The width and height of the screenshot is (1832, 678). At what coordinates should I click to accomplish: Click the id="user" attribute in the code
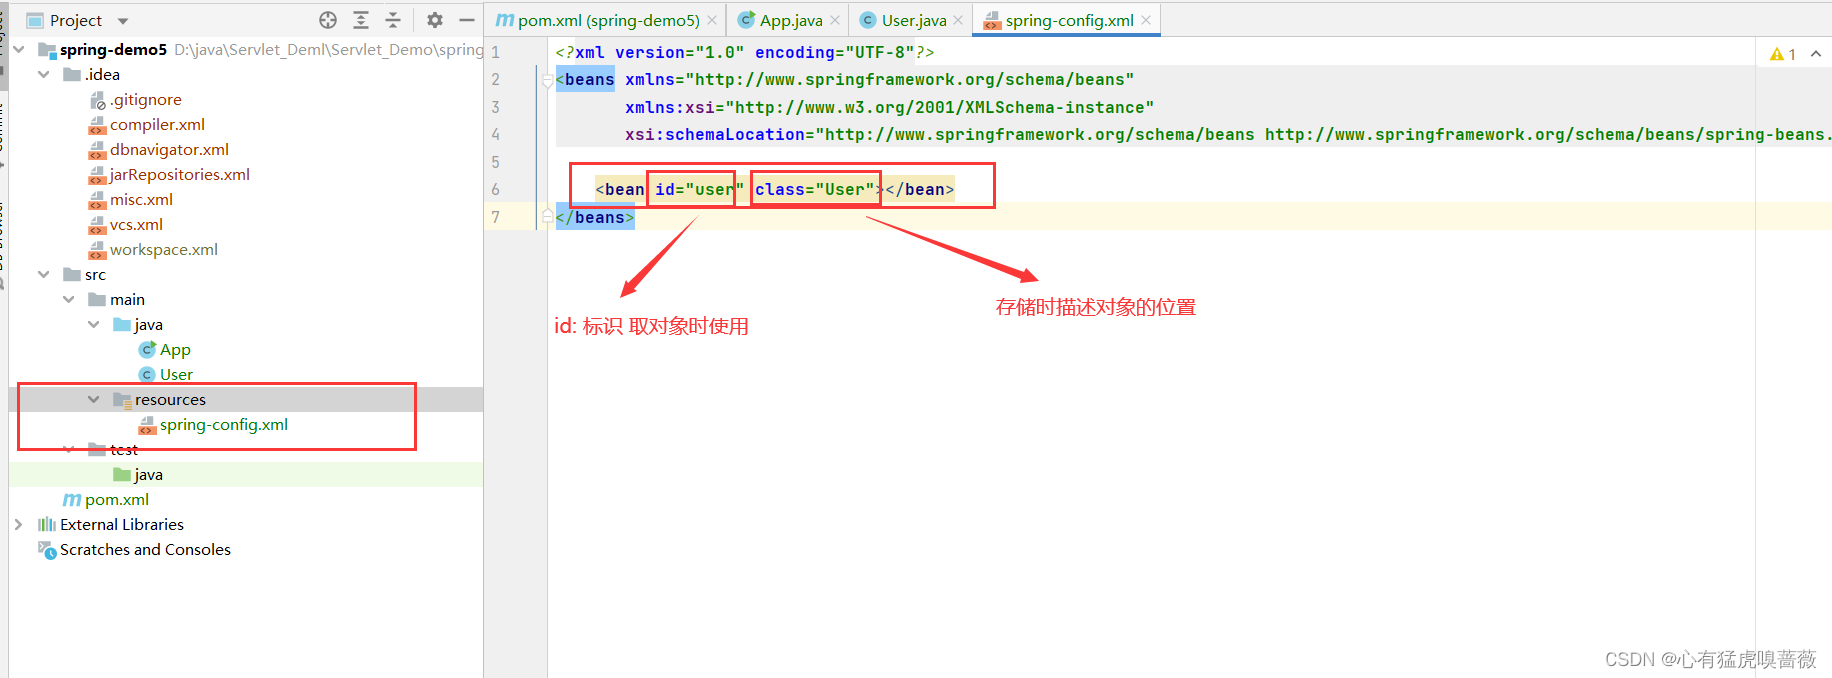coord(699,189)
